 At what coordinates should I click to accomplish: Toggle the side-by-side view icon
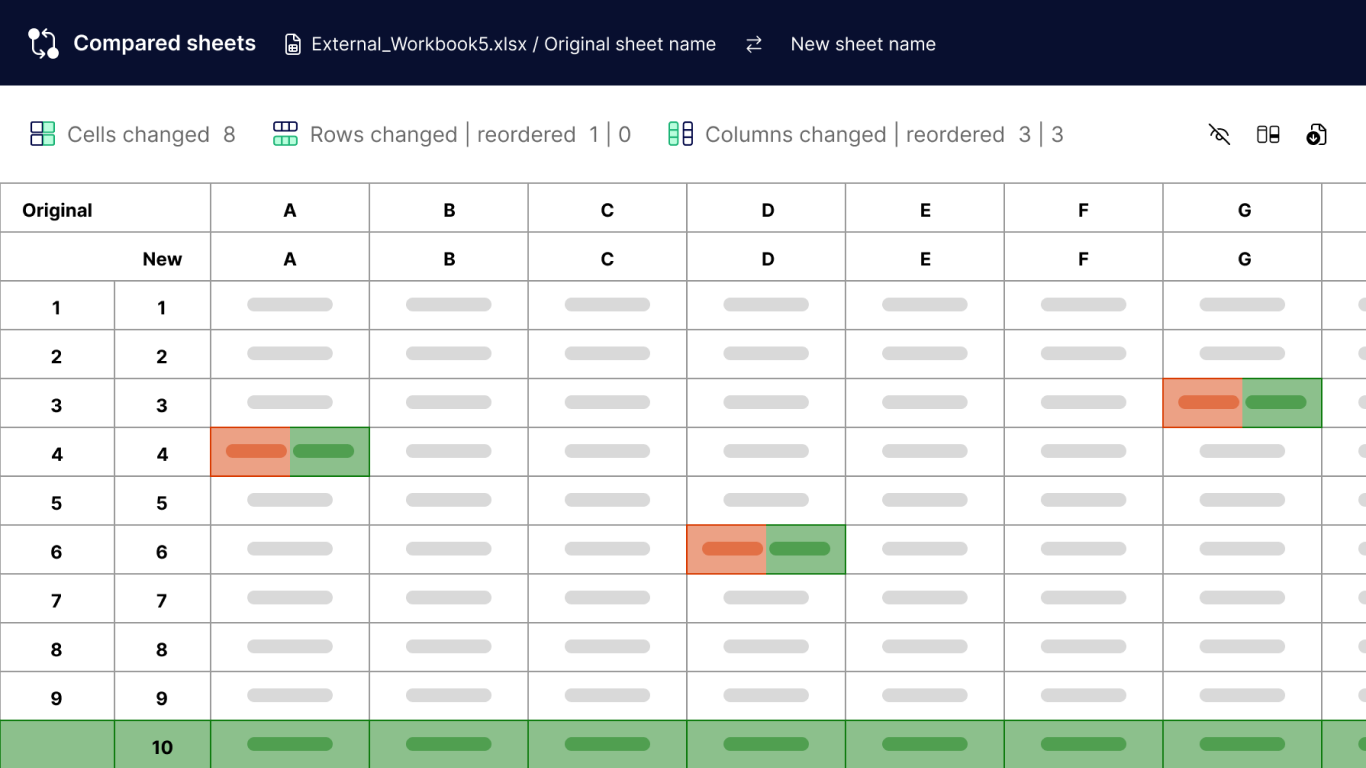click(1268, 134)
